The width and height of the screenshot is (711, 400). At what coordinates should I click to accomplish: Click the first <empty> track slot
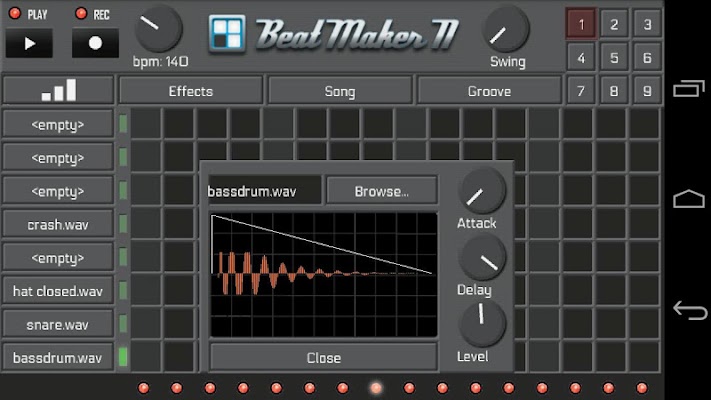[x=58, y=124]
